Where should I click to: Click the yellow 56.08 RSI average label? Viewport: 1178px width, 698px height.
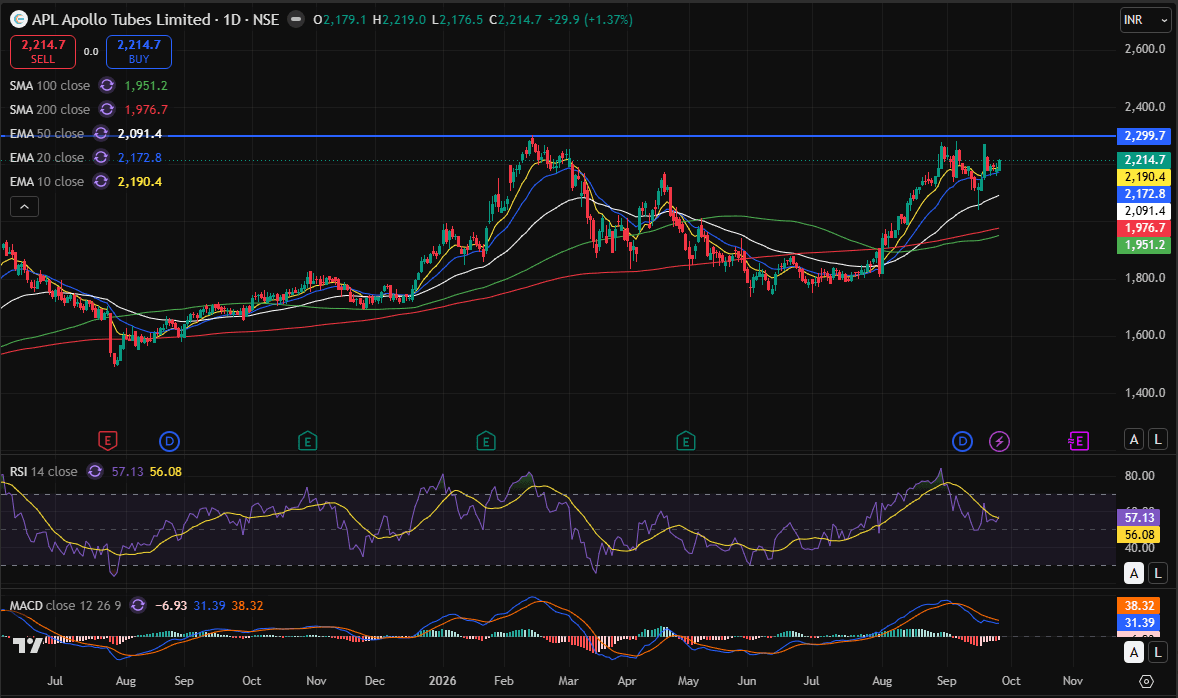click(x=1139, y=535)
